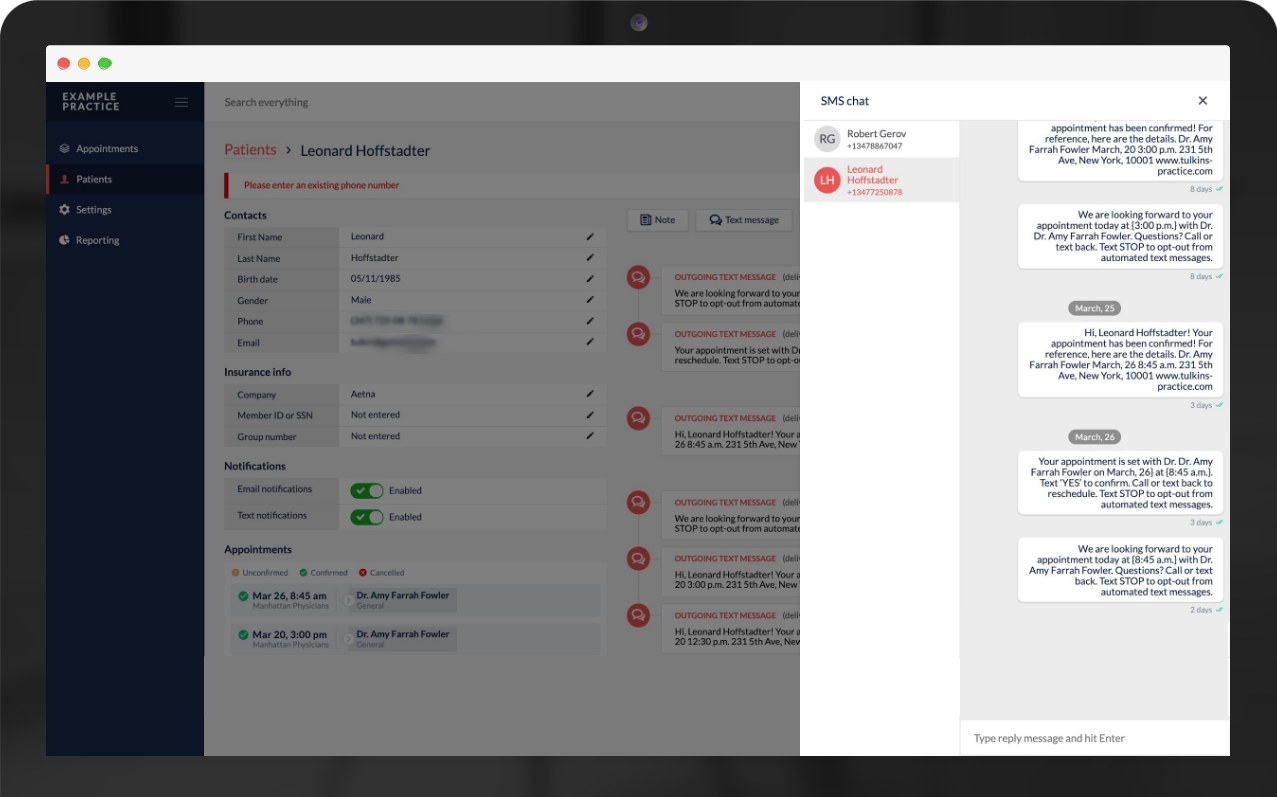Toggle Text notifications switch
The image size is (1277, 797).
pos(367,517)
